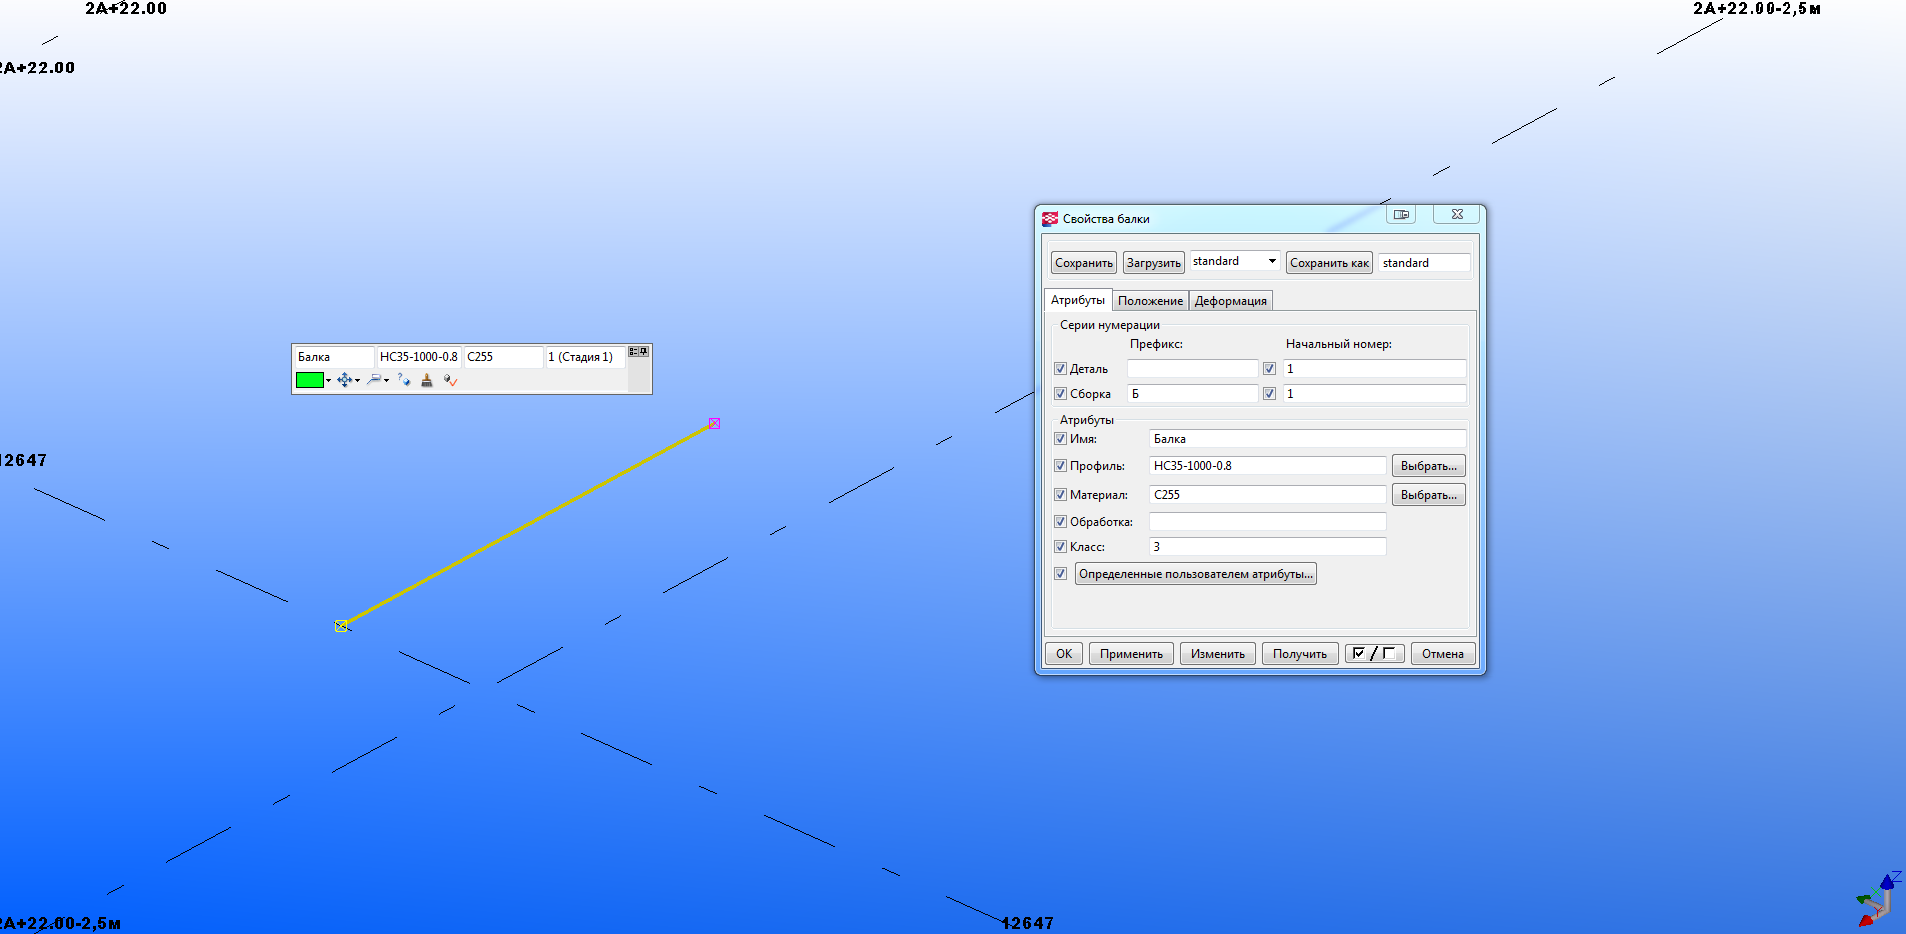Uncheck the Профиль attribute checkbox
Screen dimensions: 1906x934
[1060, 466]
